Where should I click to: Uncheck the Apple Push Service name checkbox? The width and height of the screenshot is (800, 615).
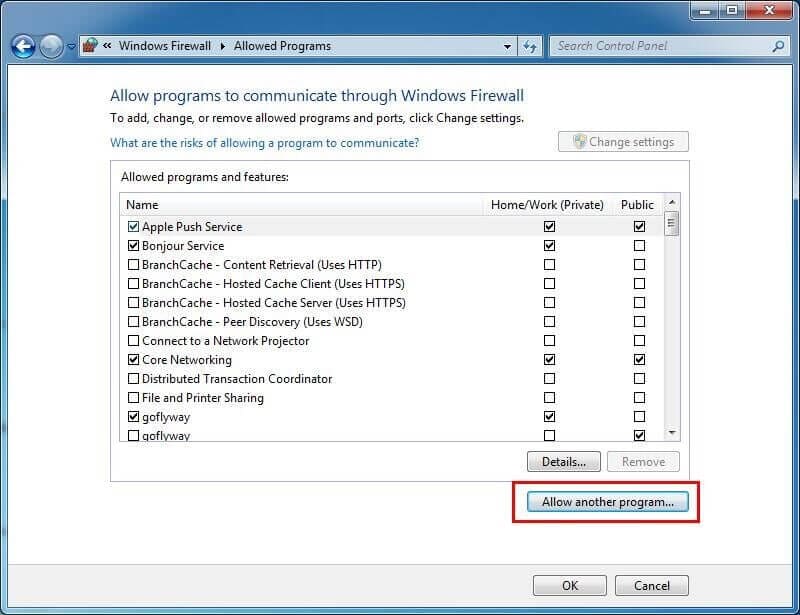tap(133, 226)
